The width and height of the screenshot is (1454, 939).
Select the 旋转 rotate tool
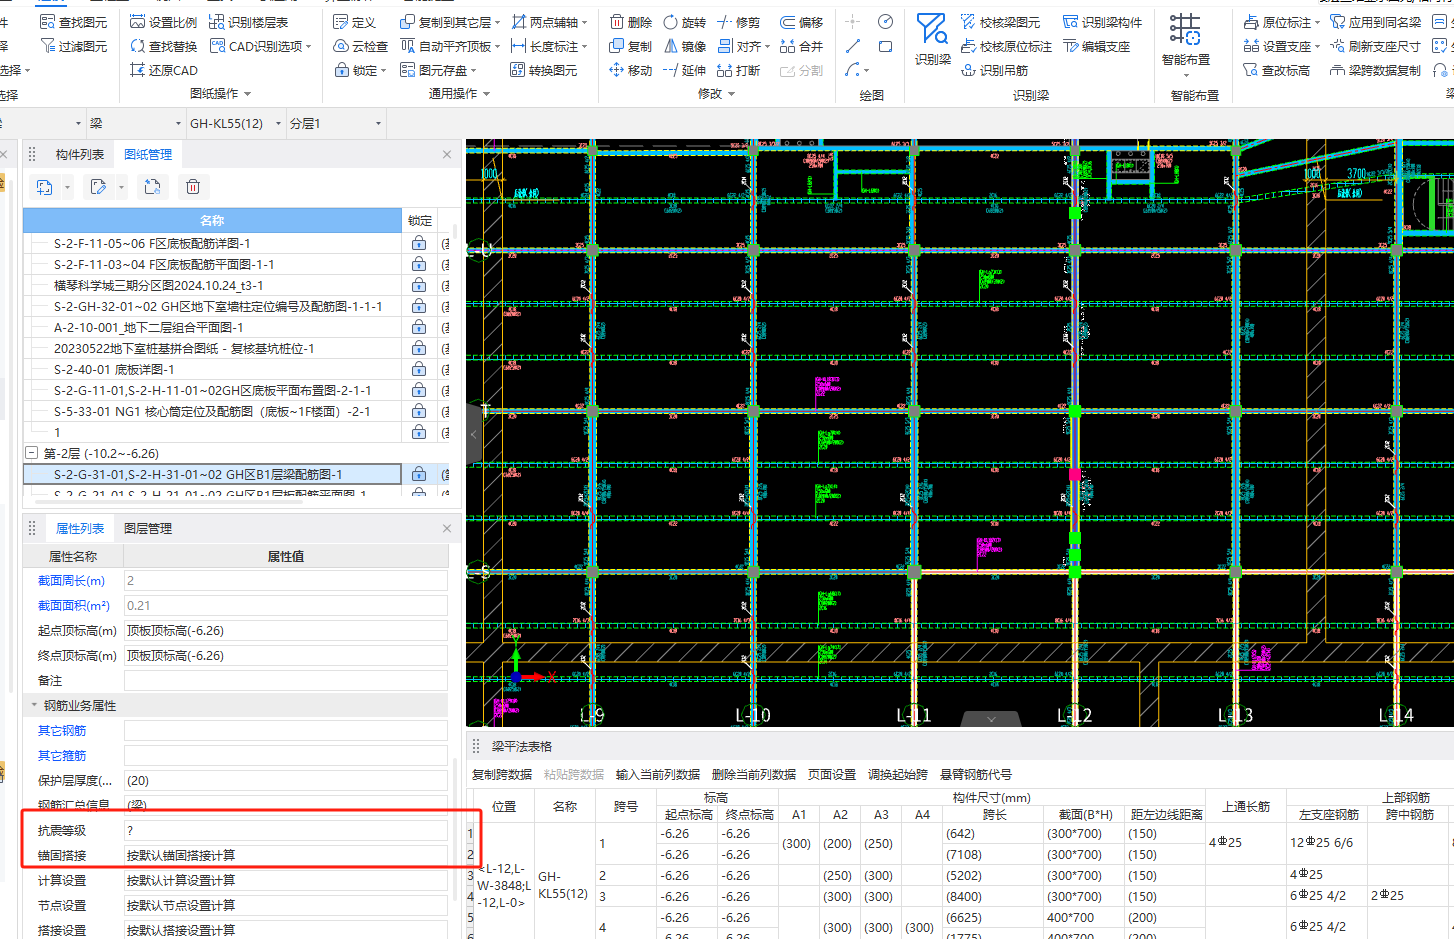coord(684,22)
